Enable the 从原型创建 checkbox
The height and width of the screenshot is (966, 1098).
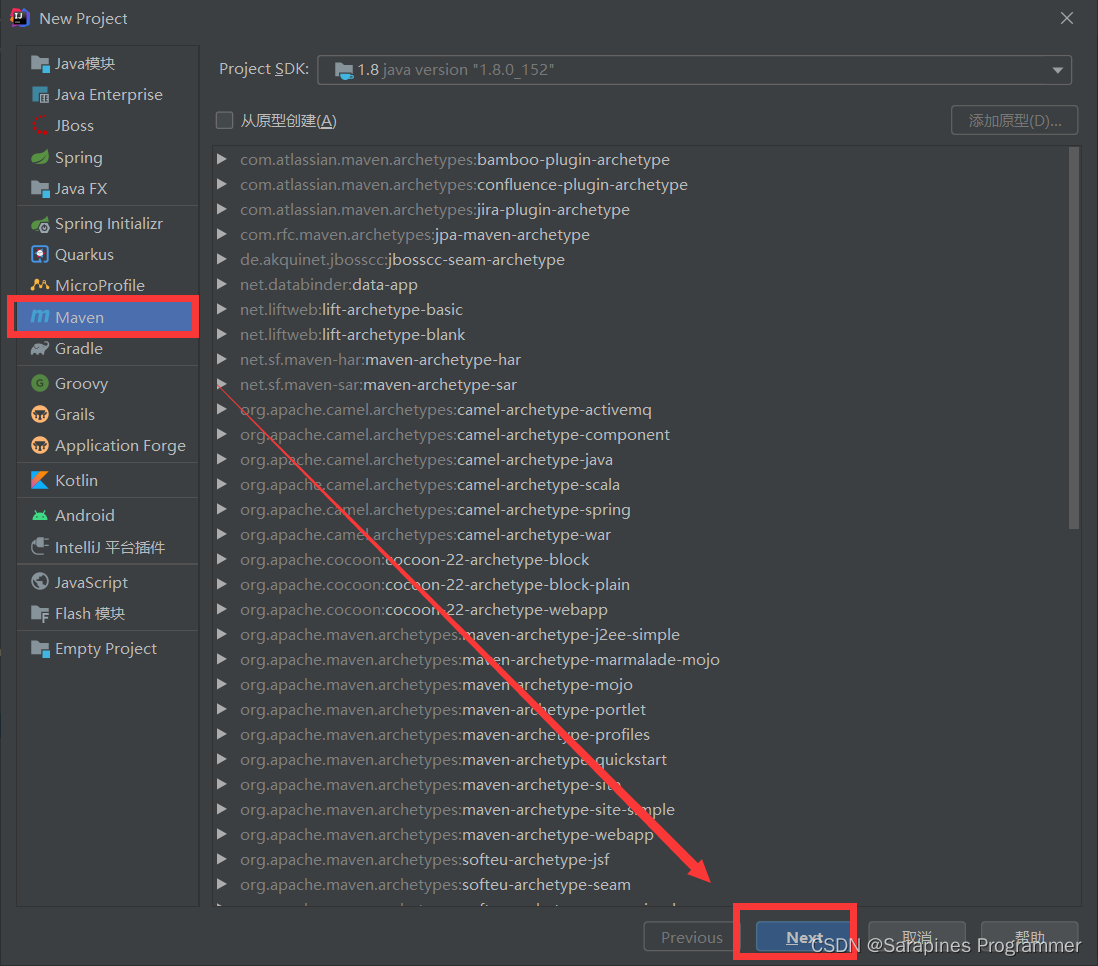pos(224,120)
